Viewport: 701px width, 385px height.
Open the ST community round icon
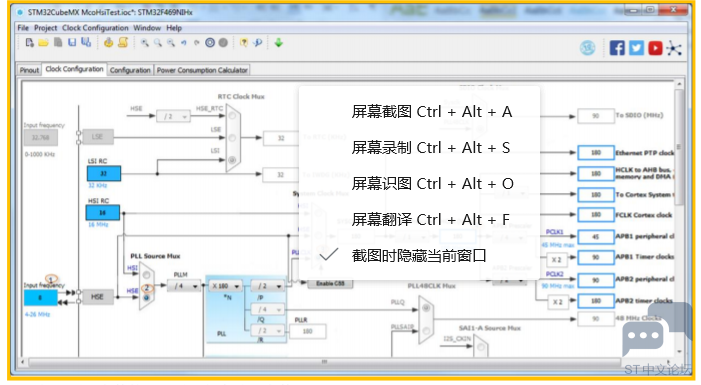click(588, 47)
